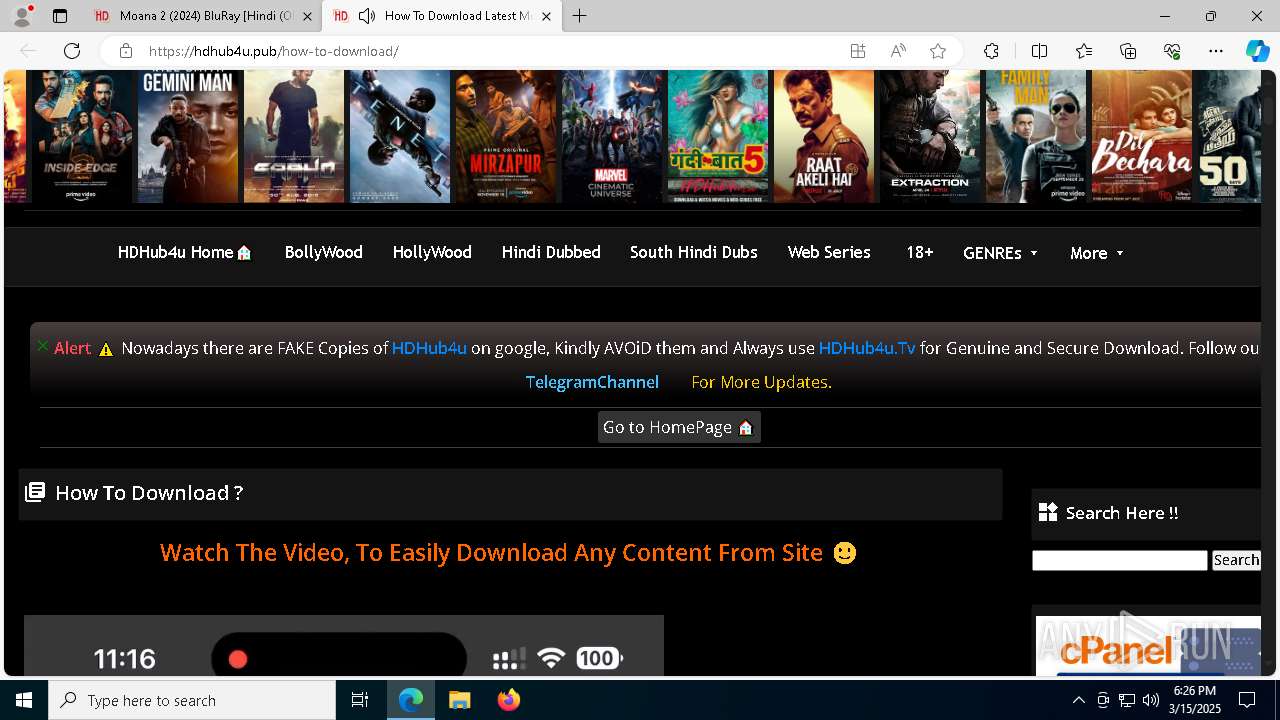Screen dimensions: 1280x720
Task: Expand the More dropdown menu
Action: 1096,253
